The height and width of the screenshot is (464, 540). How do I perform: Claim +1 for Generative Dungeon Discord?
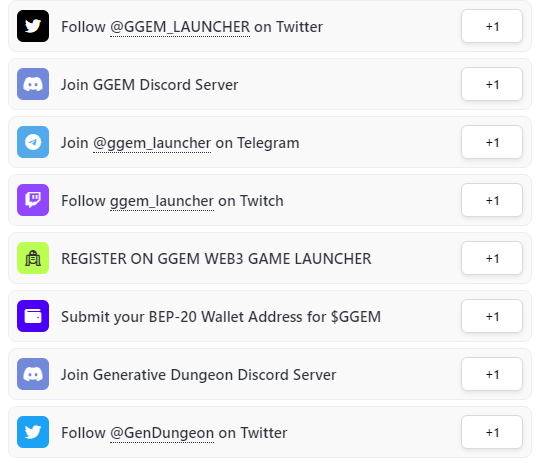(x=492, y=374)
